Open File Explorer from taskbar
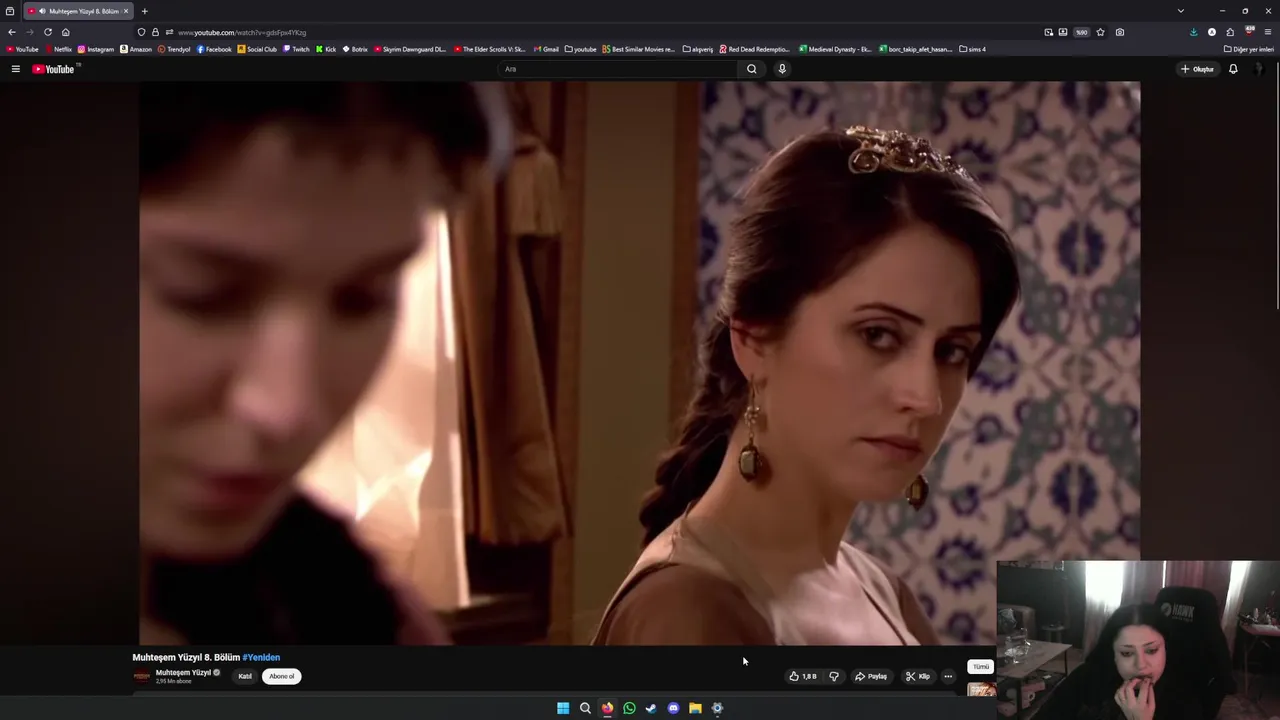Viewport: 1280px width, 720px height. coord(695,708)
